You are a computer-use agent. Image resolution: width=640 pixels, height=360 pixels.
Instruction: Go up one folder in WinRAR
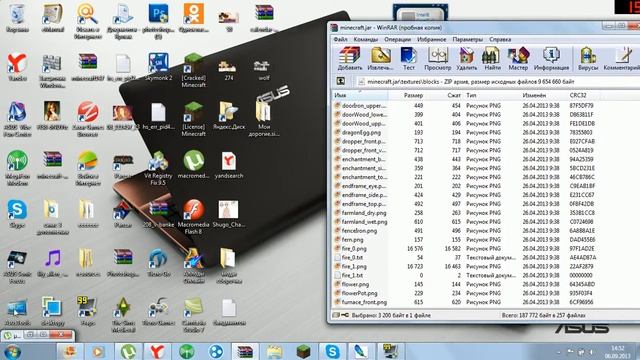point(340,81)
